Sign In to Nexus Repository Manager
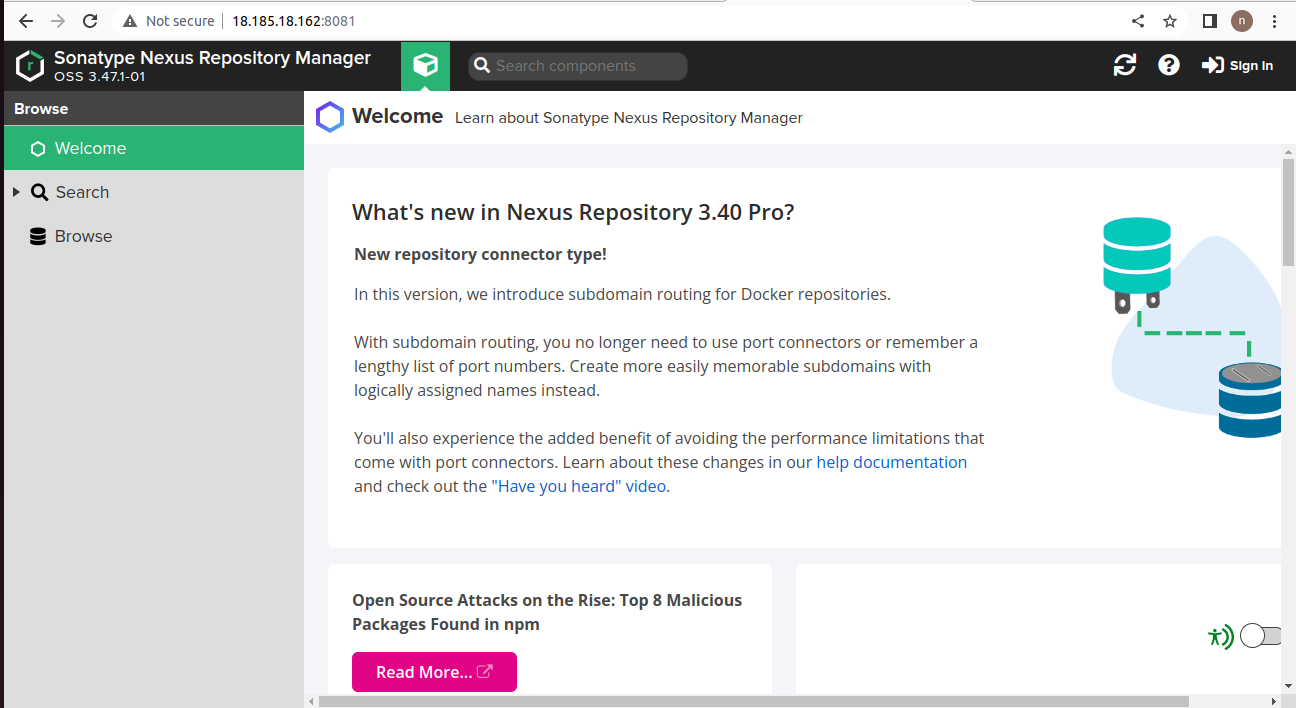Image resolution: width=1296 pixels, height=708 pixels. coord(1238,65)
